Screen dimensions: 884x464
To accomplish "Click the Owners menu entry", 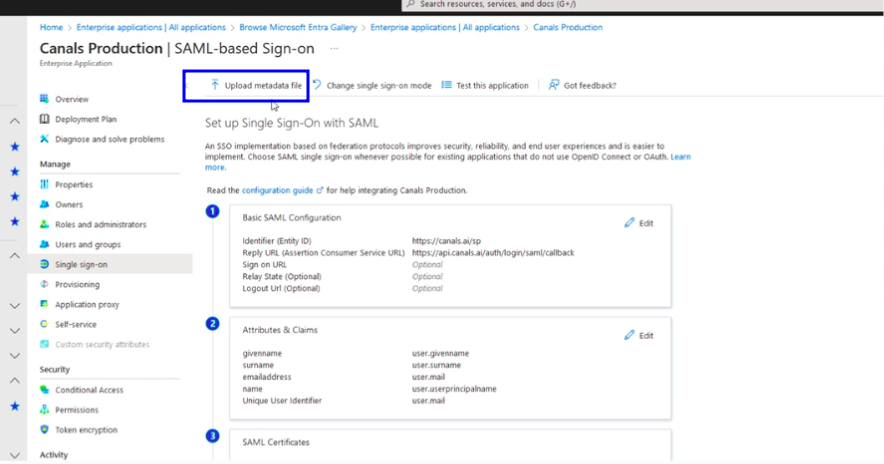I will pos(69,205).
